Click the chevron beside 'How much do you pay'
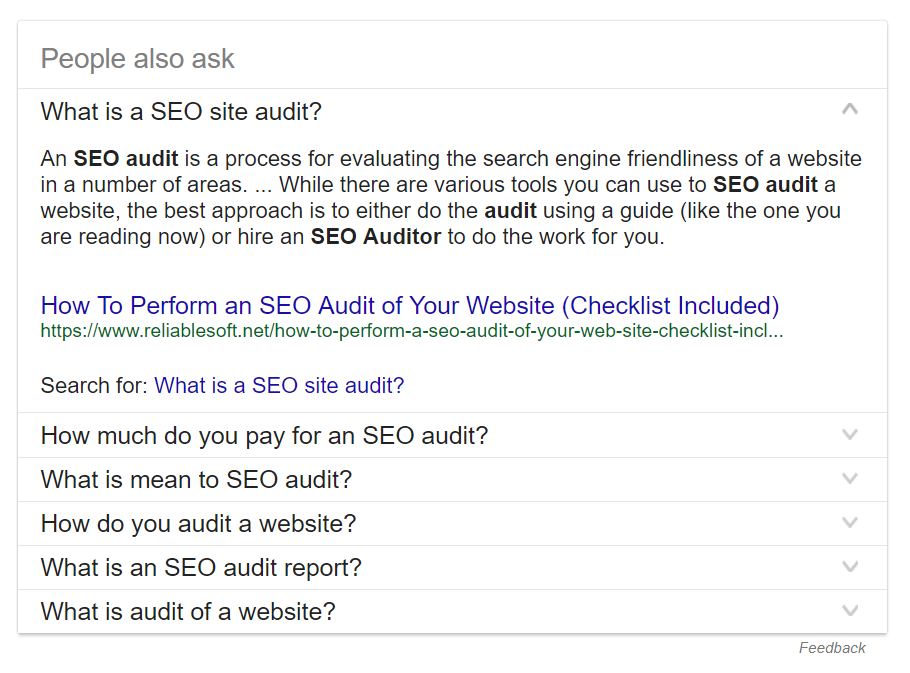 (x=850, y=434)
